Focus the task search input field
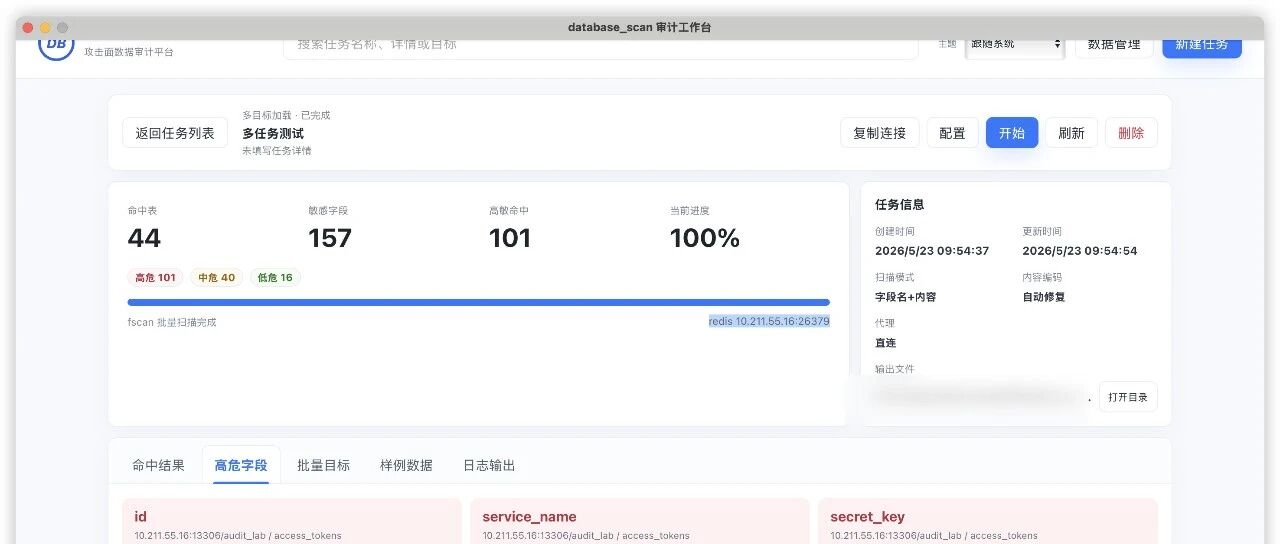 600,47
